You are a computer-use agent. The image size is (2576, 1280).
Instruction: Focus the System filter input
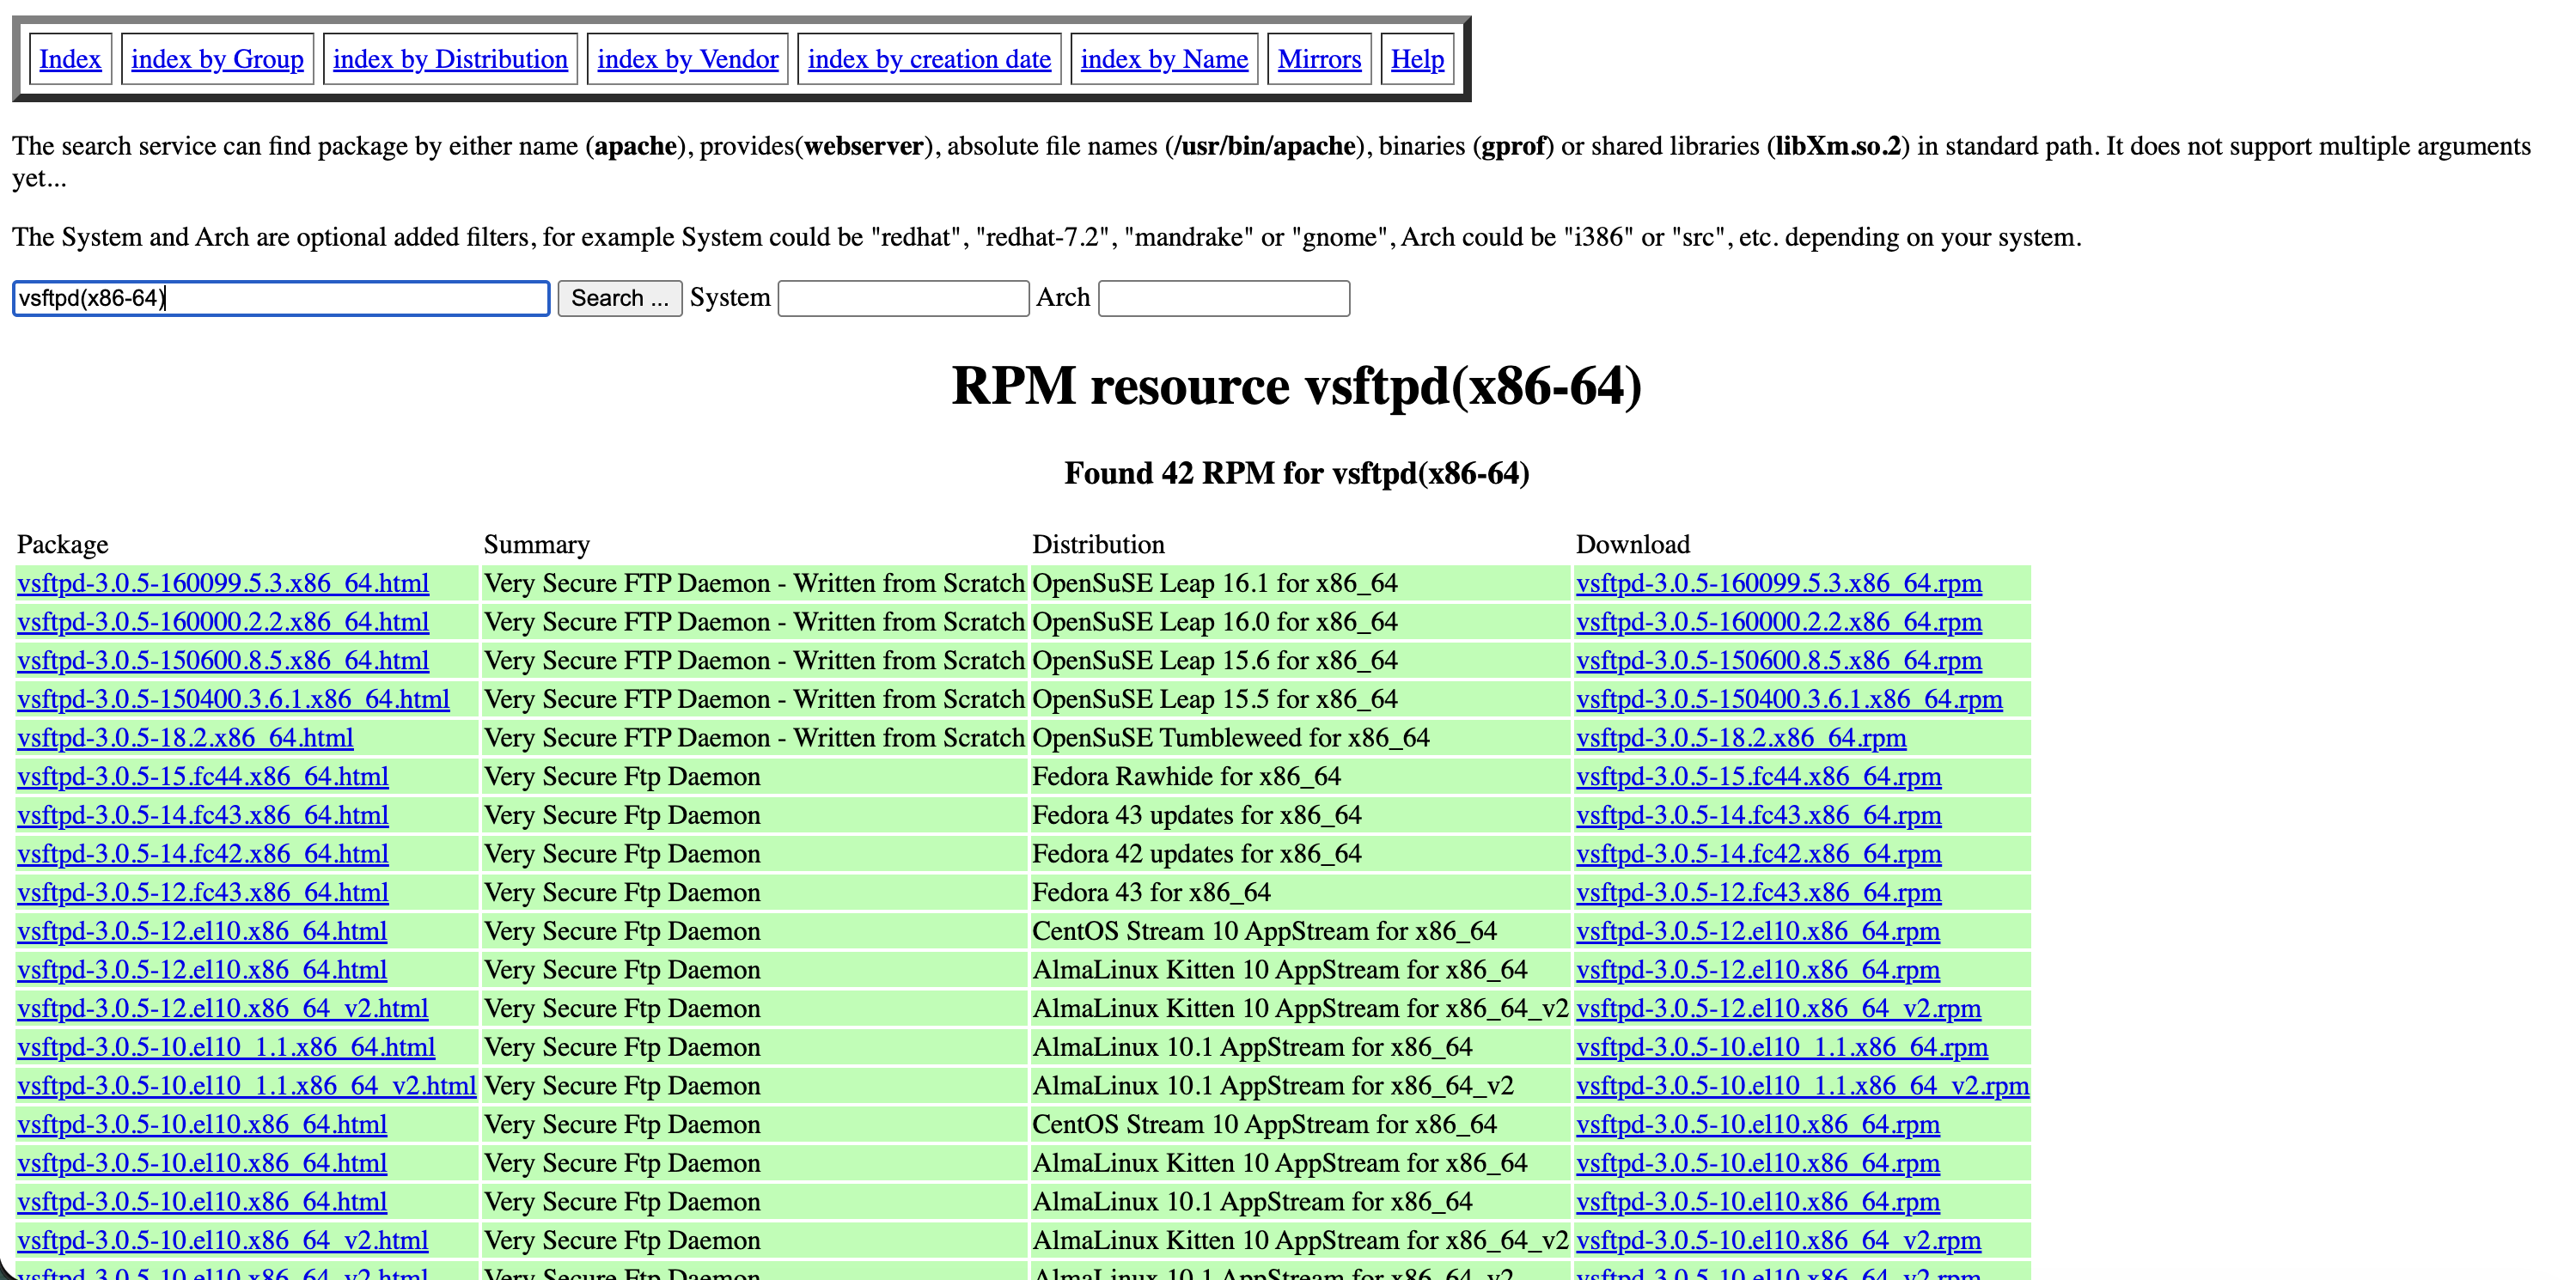[x=903, y=298]
